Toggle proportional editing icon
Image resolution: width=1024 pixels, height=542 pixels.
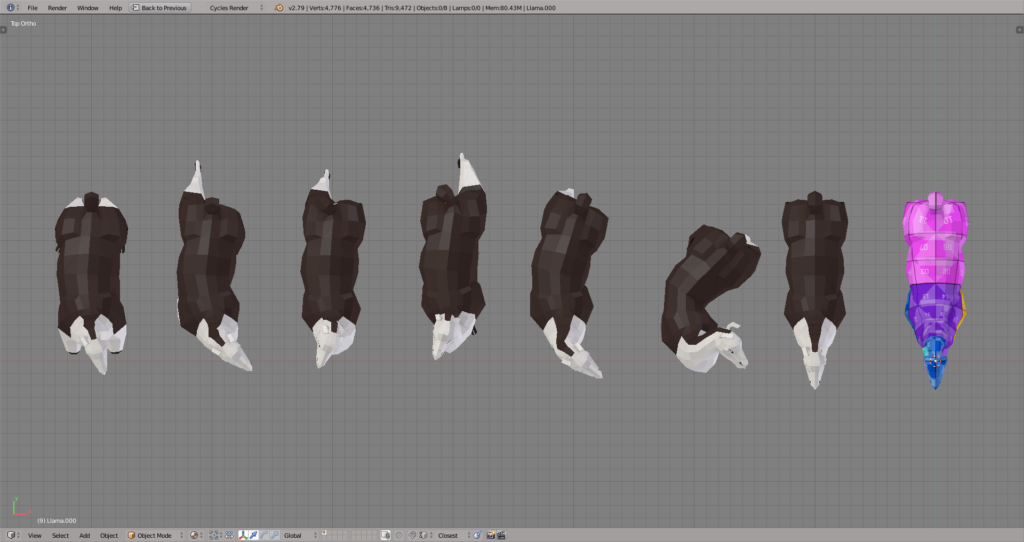[x=398, y=535]
